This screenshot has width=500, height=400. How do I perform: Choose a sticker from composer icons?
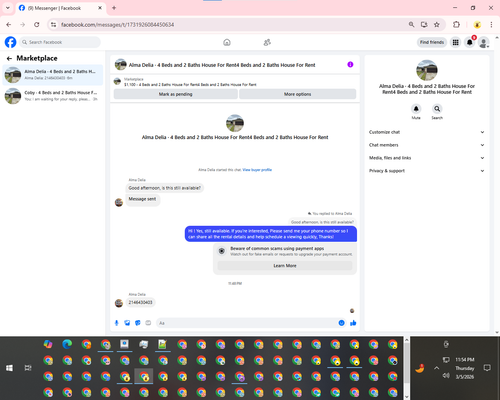tap(138, 323)
